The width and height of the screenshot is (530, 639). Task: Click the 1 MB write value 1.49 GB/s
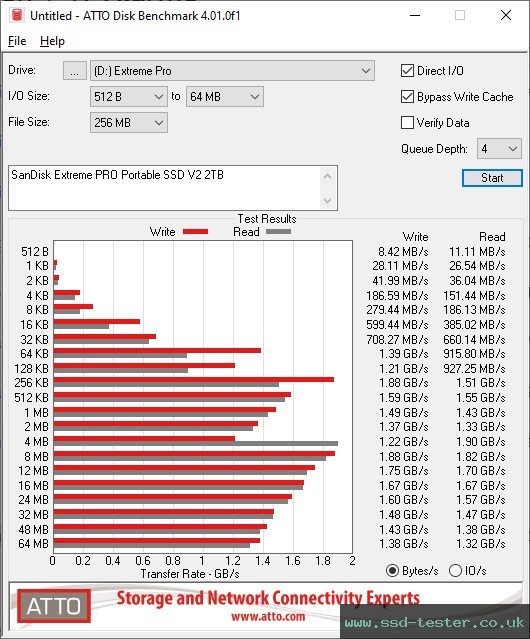(x=403, y=413)
